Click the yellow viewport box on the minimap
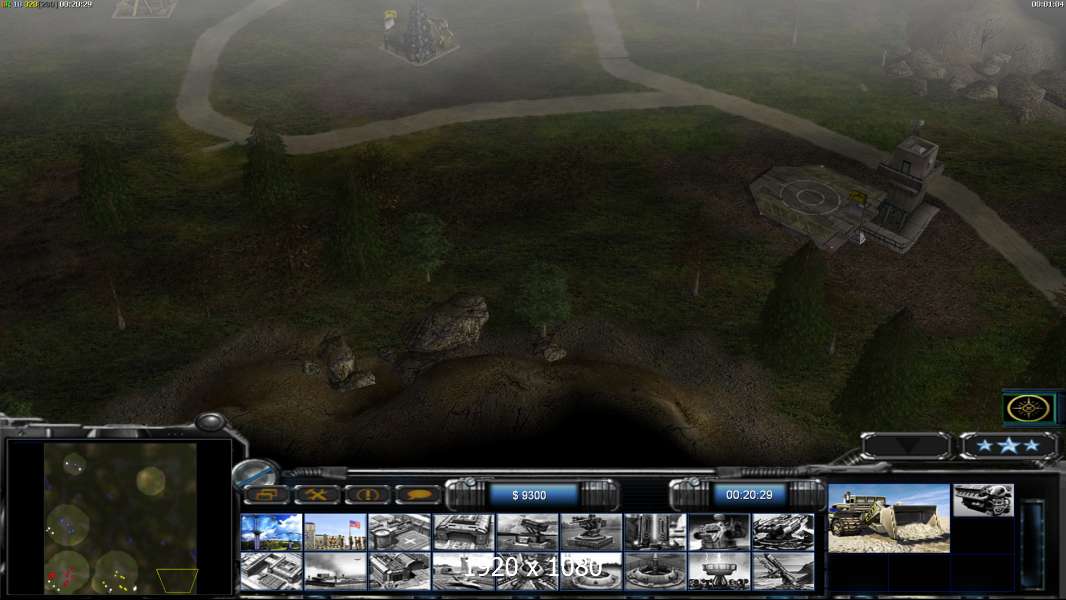 coord(177,581)
